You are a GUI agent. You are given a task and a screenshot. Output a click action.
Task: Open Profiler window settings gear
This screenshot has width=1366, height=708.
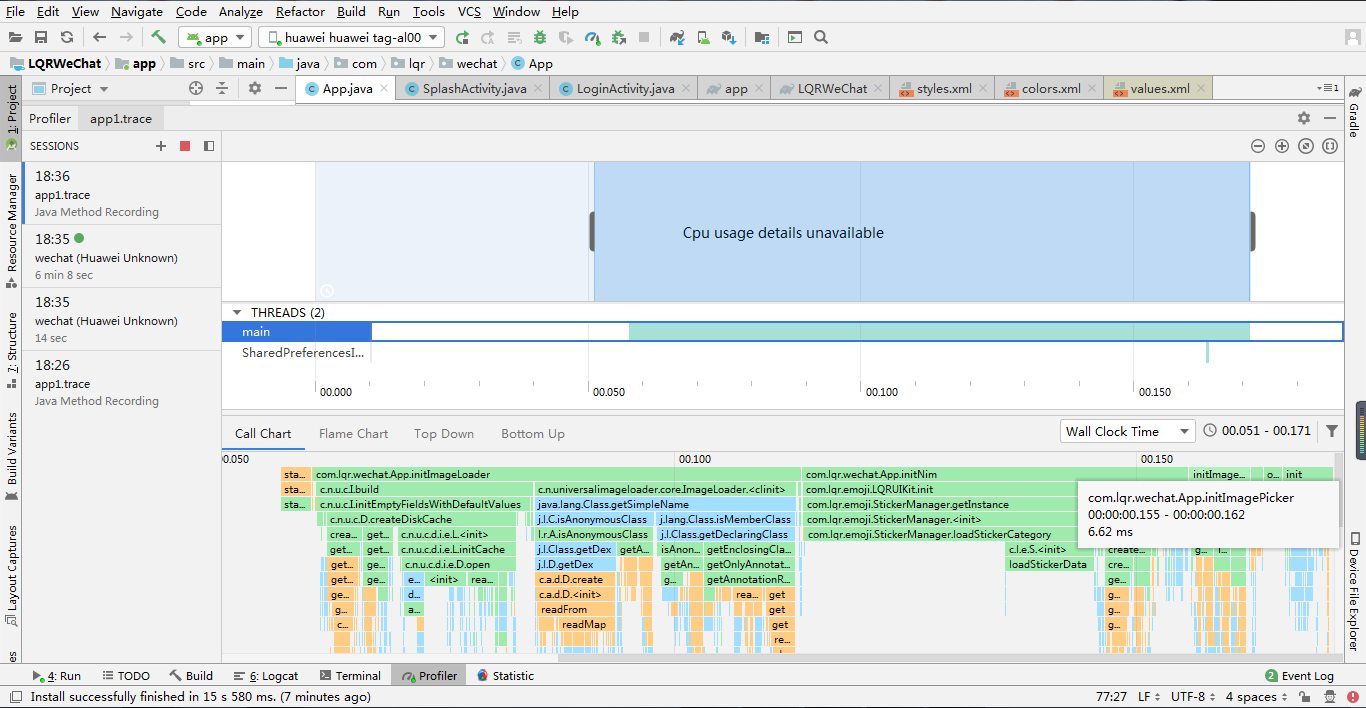click(x=1304, y=118)
